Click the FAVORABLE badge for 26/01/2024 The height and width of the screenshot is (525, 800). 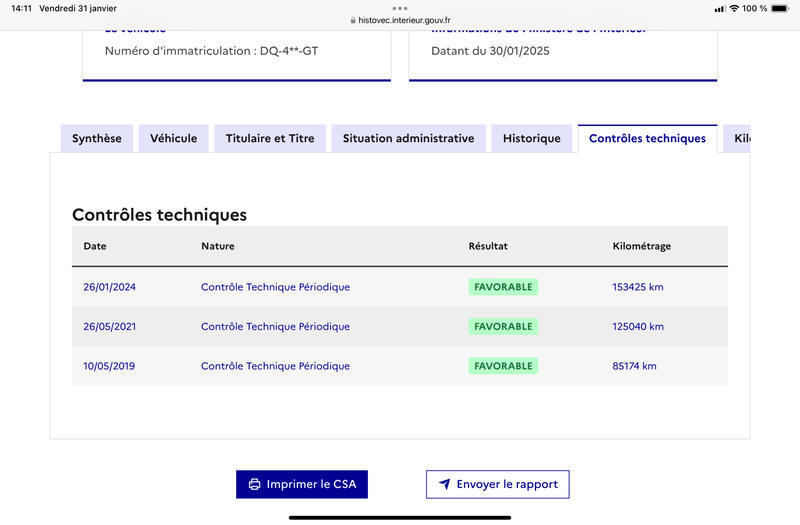(x=503, y=287)
